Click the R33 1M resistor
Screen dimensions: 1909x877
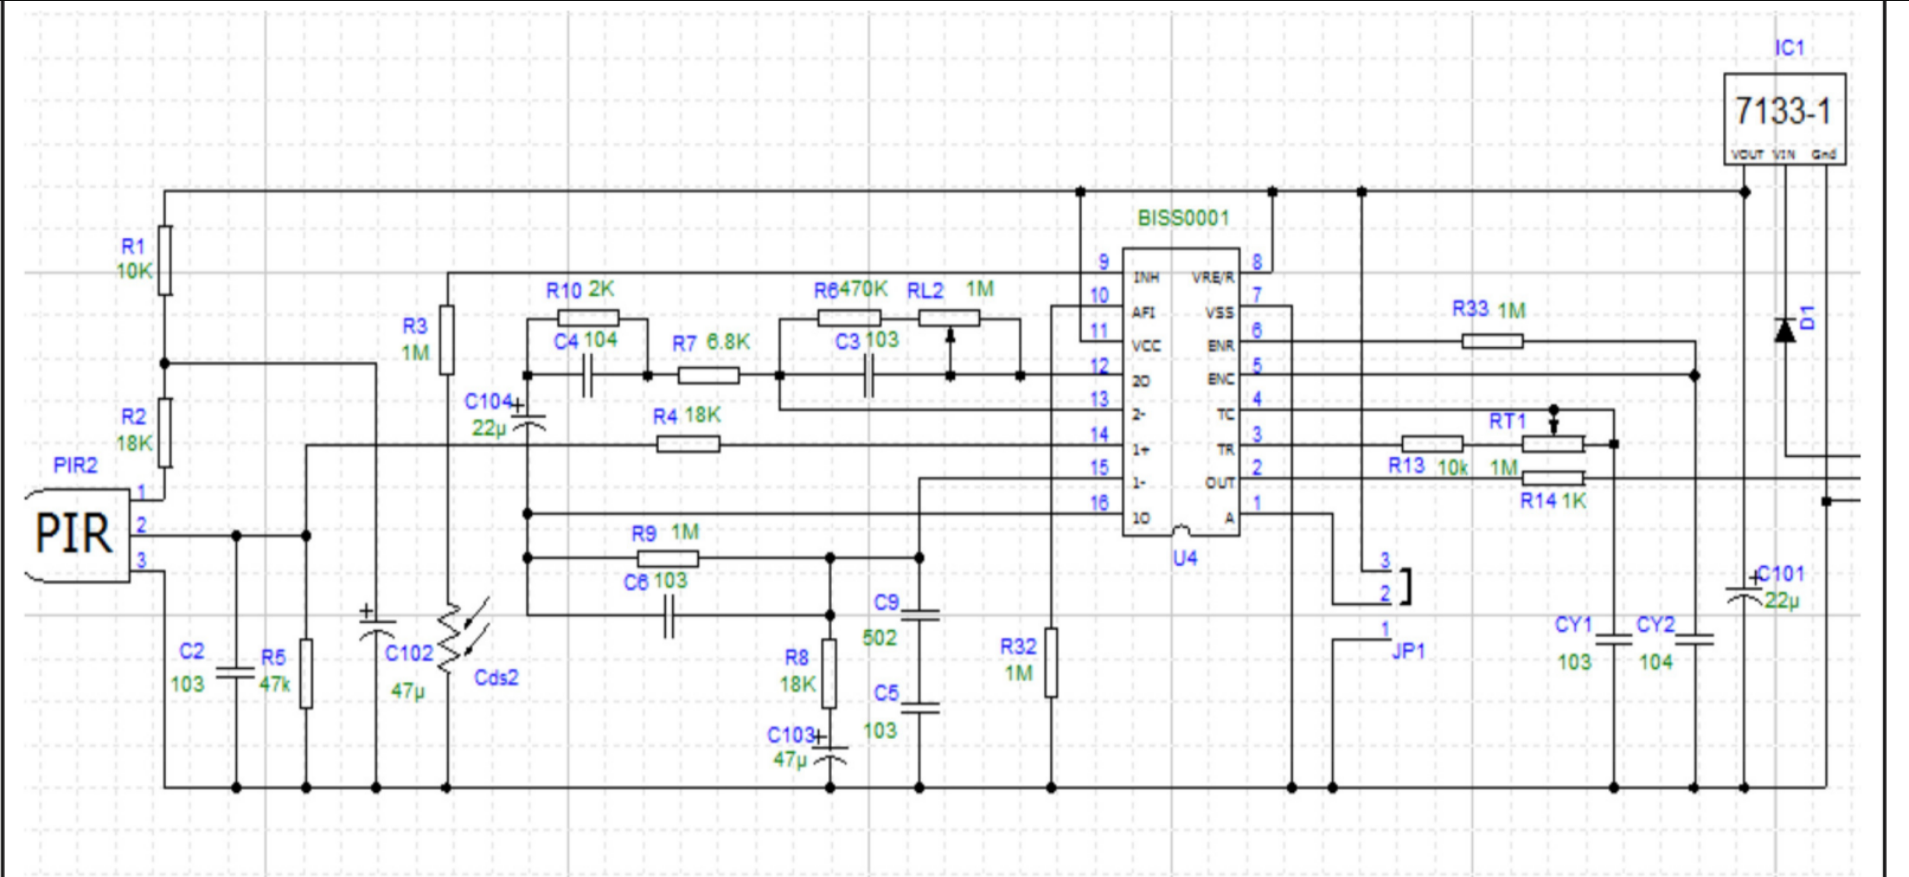[1492, 342]
